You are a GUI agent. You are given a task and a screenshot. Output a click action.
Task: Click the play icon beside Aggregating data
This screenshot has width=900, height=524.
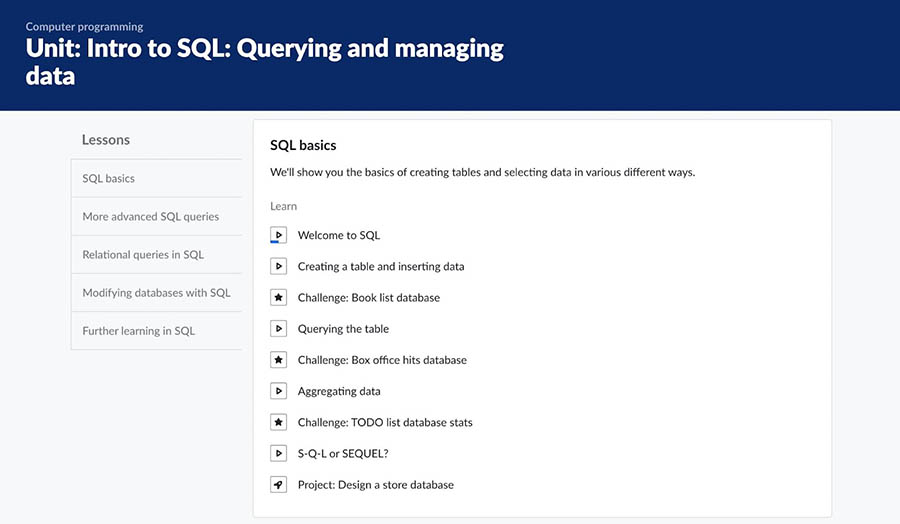tap(279, 391)
